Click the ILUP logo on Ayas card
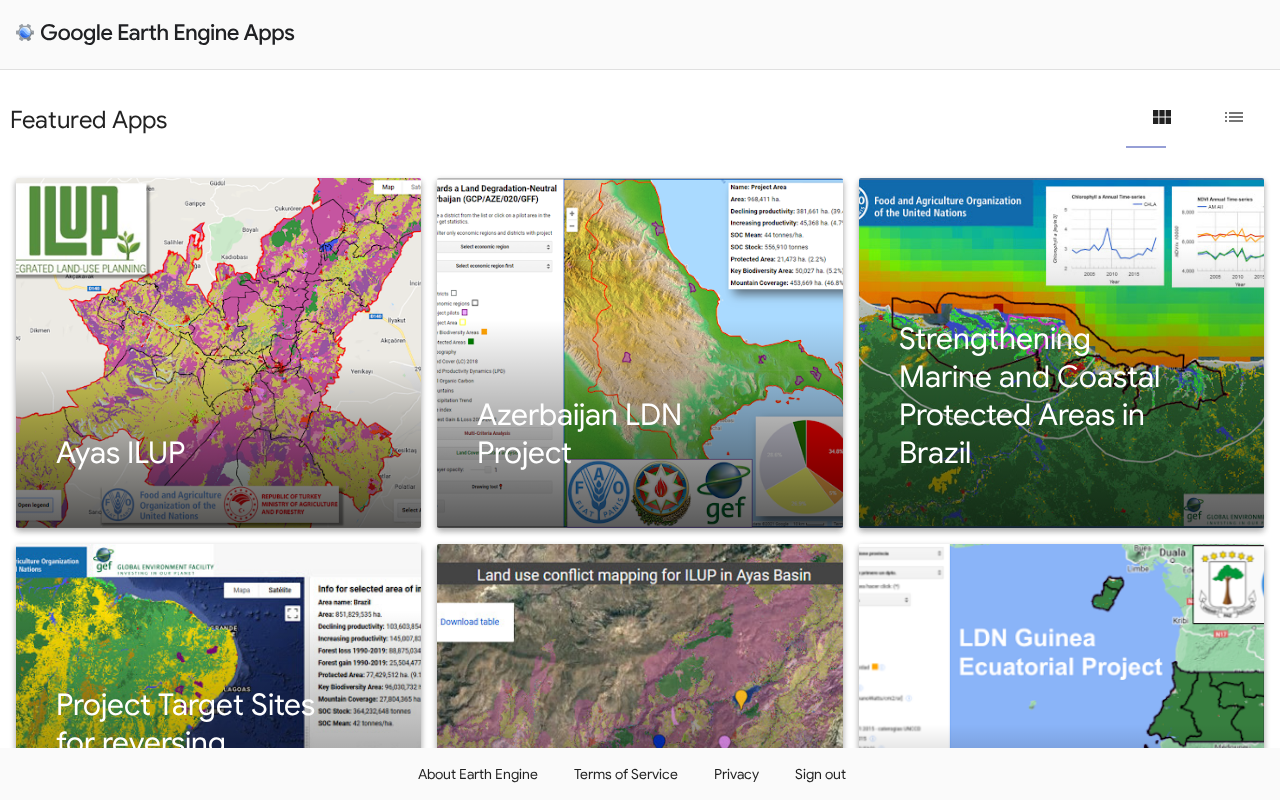This screenshot has width=1280, height=800. click(x=82, y=228)
